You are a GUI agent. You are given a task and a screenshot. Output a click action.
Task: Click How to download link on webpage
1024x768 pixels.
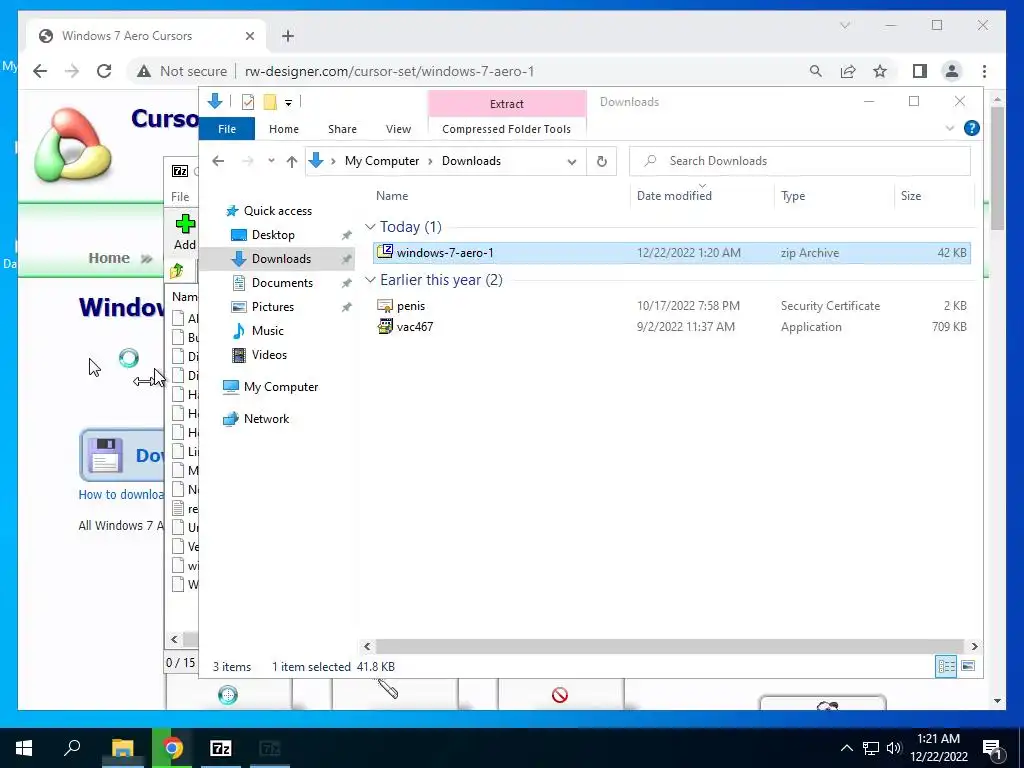(121, 494)
